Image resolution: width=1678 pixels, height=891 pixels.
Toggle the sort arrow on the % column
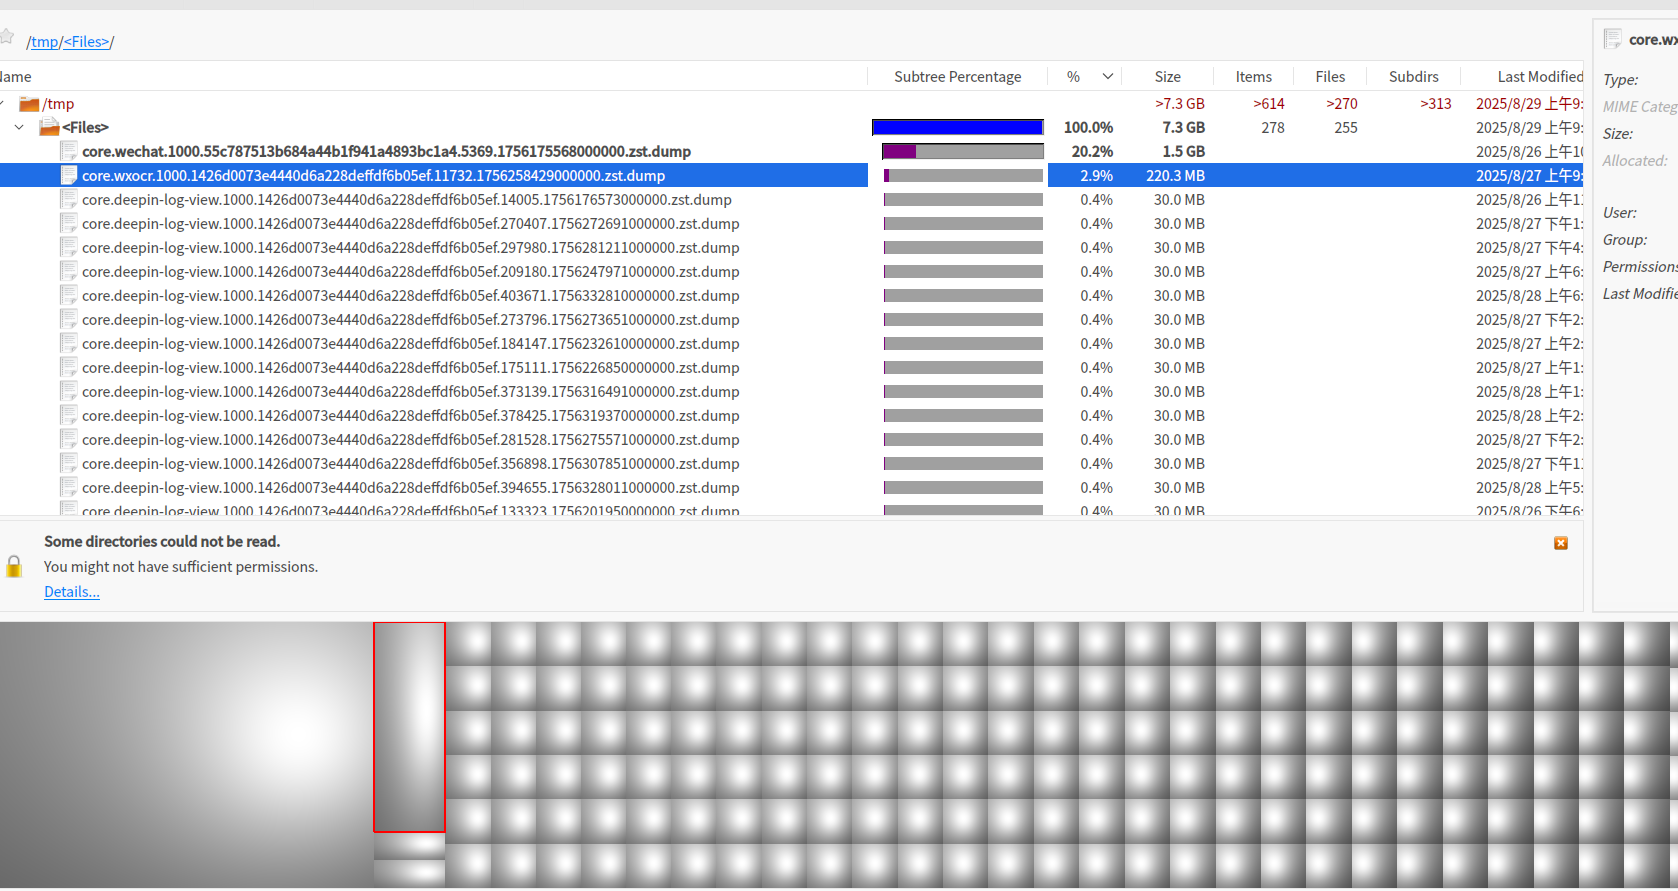click(x=1108, y=76)
